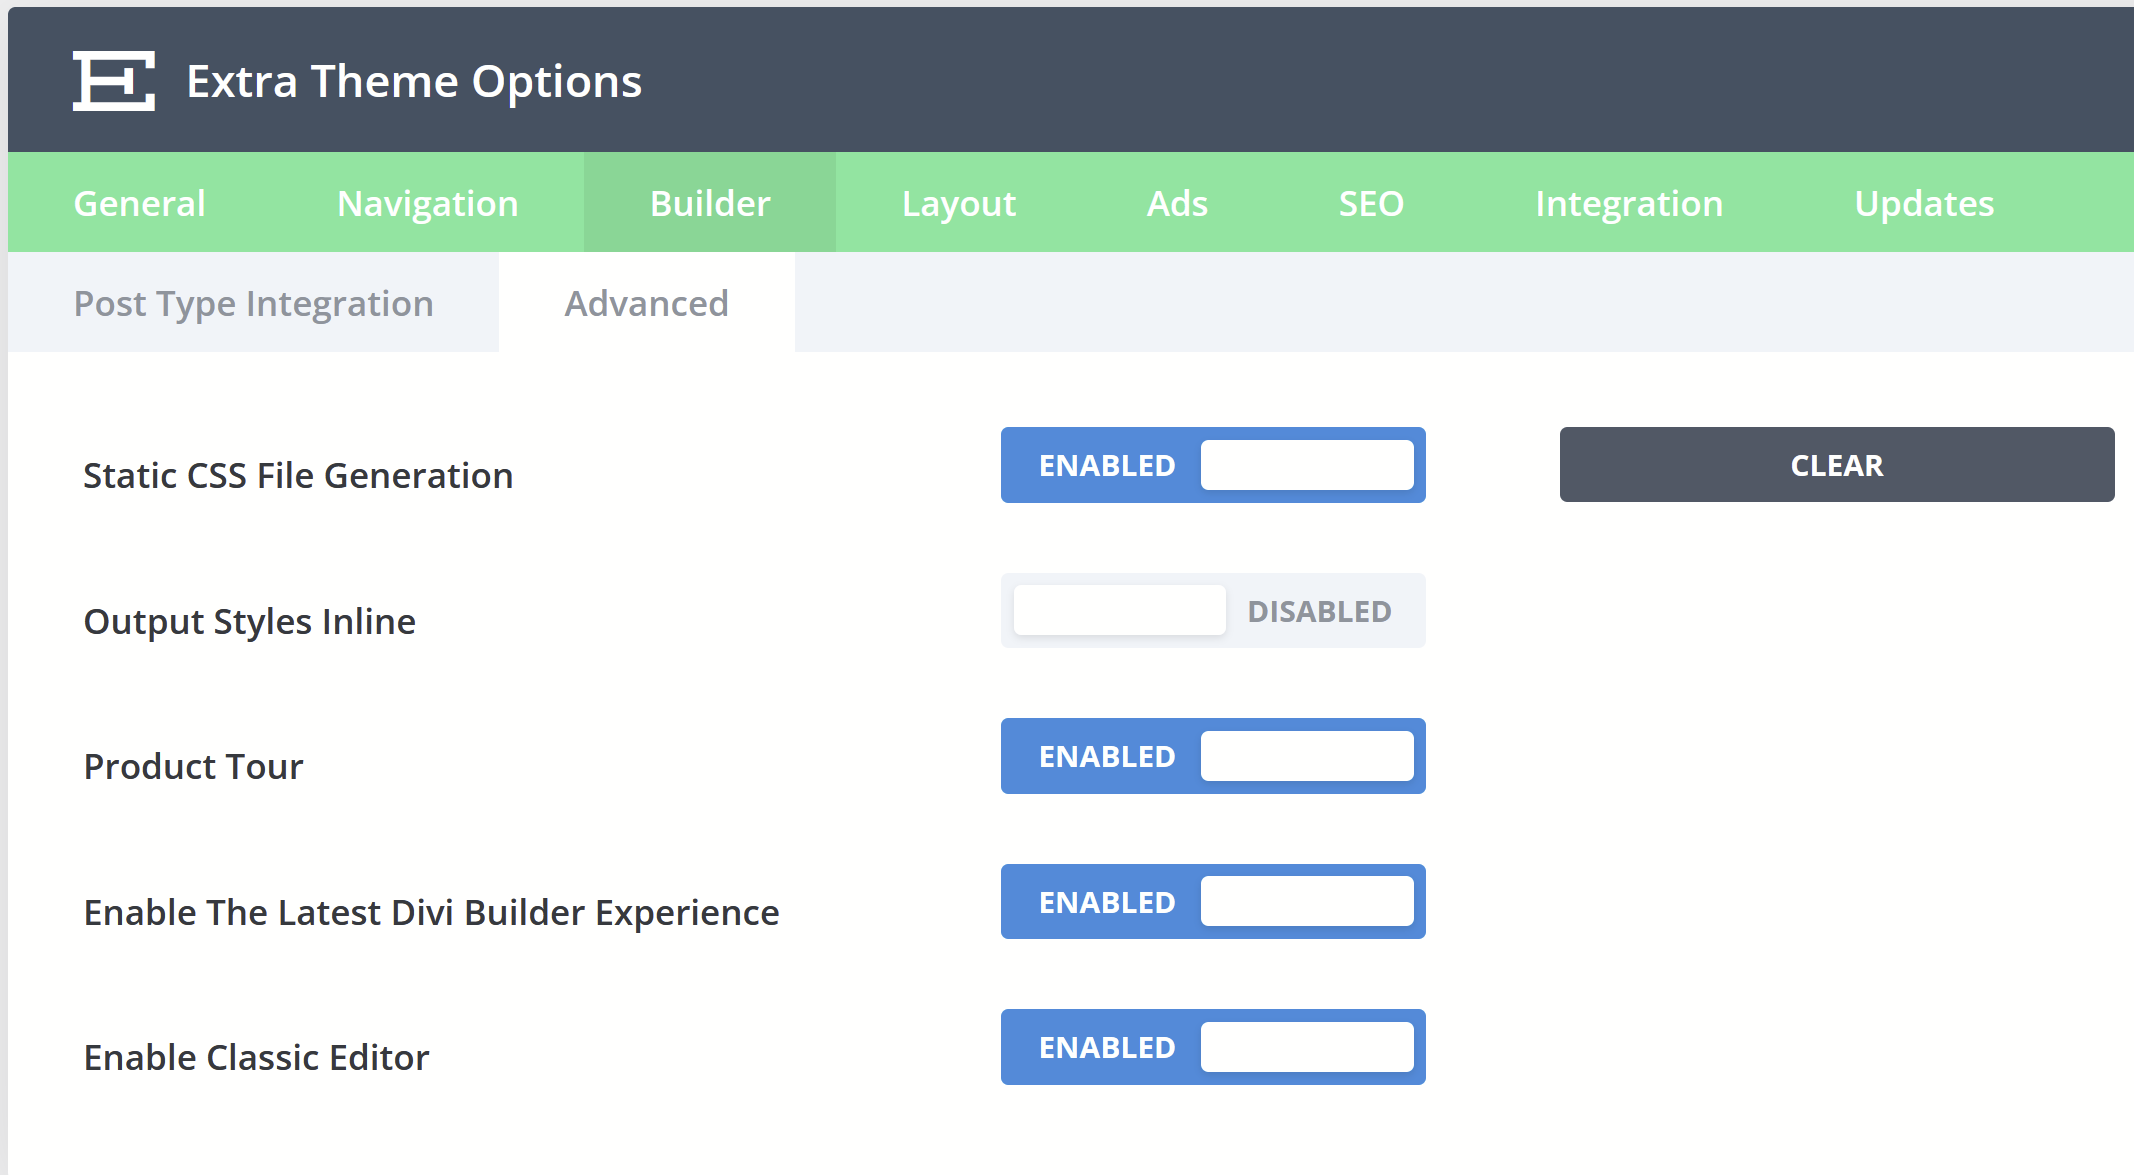Click the Extra theme logo icon
This screenshot has height=1175, width=2134.
coord(114,81)
